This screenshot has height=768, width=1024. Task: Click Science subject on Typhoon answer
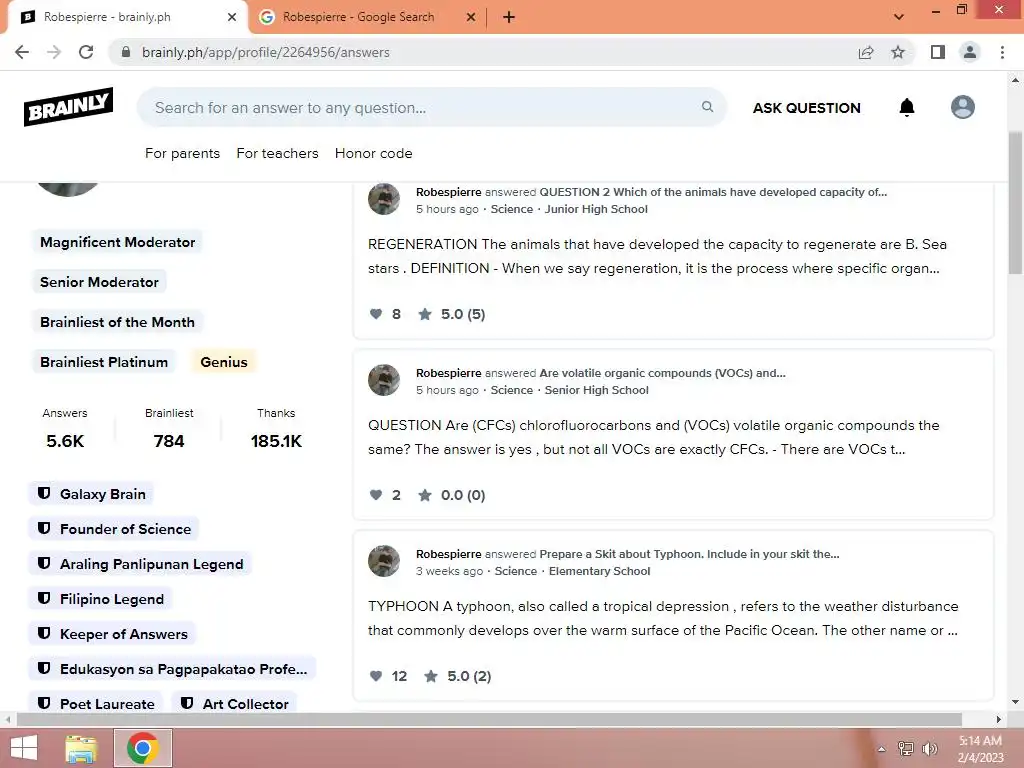click(516, 571)
